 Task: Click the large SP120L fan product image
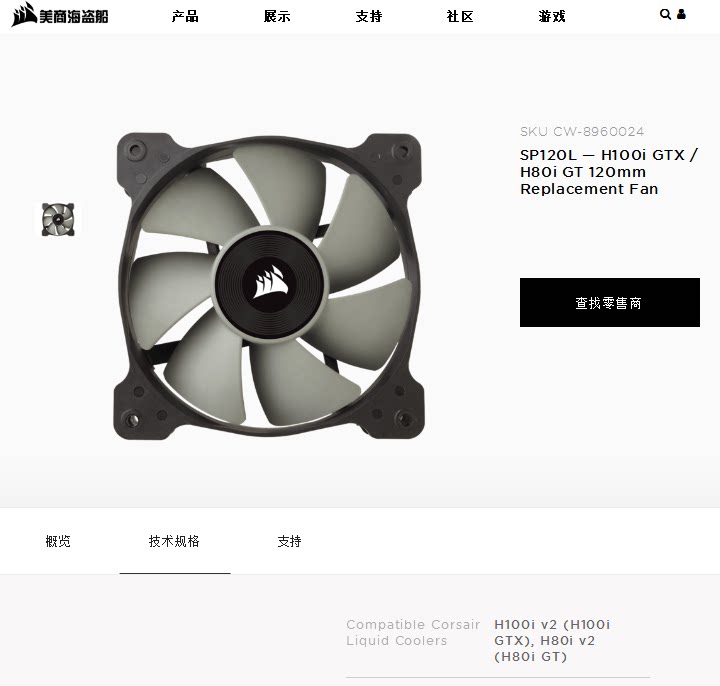coord(269,286)
